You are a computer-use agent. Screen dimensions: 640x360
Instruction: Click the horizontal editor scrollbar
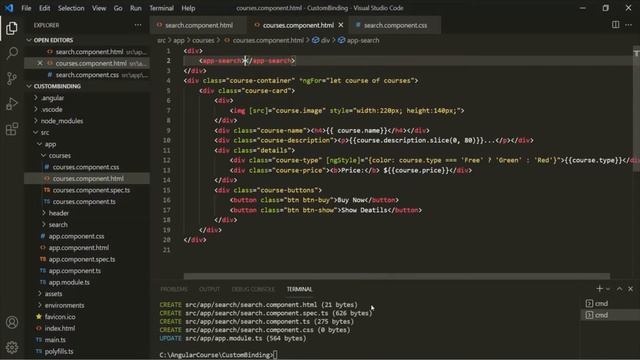click(396, 276)
